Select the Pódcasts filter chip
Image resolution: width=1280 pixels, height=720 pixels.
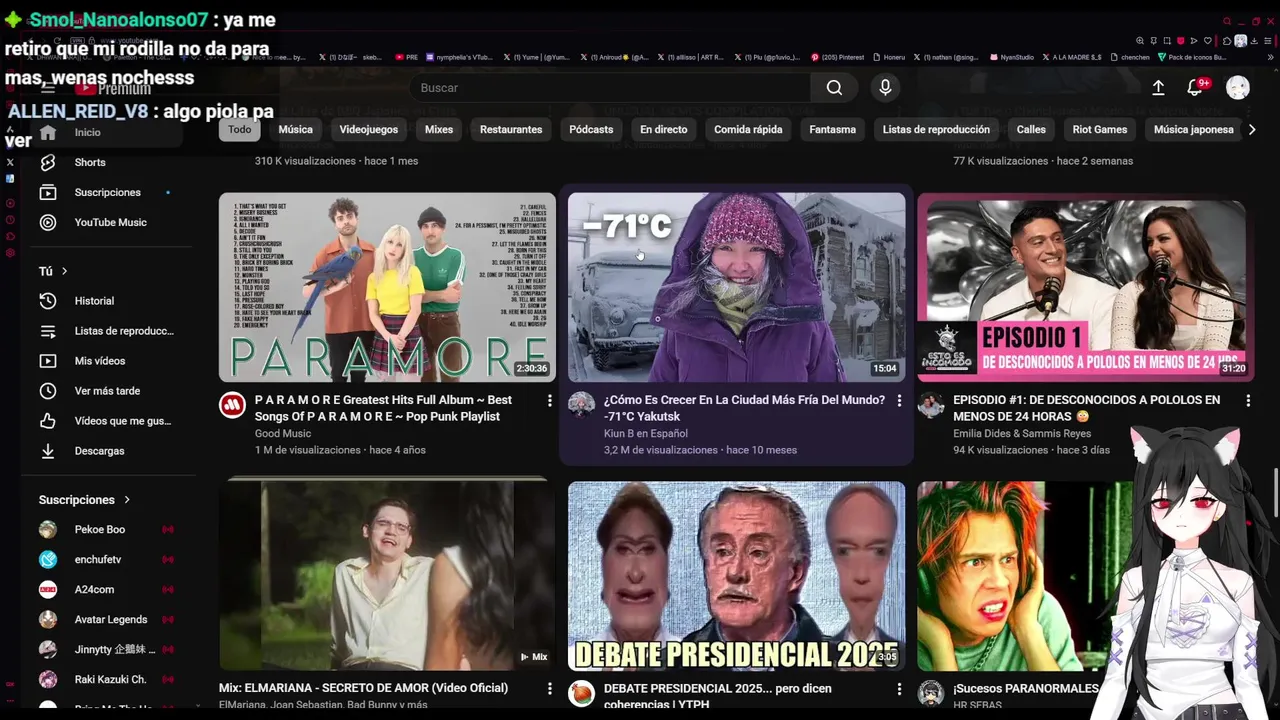click(591, 130)
